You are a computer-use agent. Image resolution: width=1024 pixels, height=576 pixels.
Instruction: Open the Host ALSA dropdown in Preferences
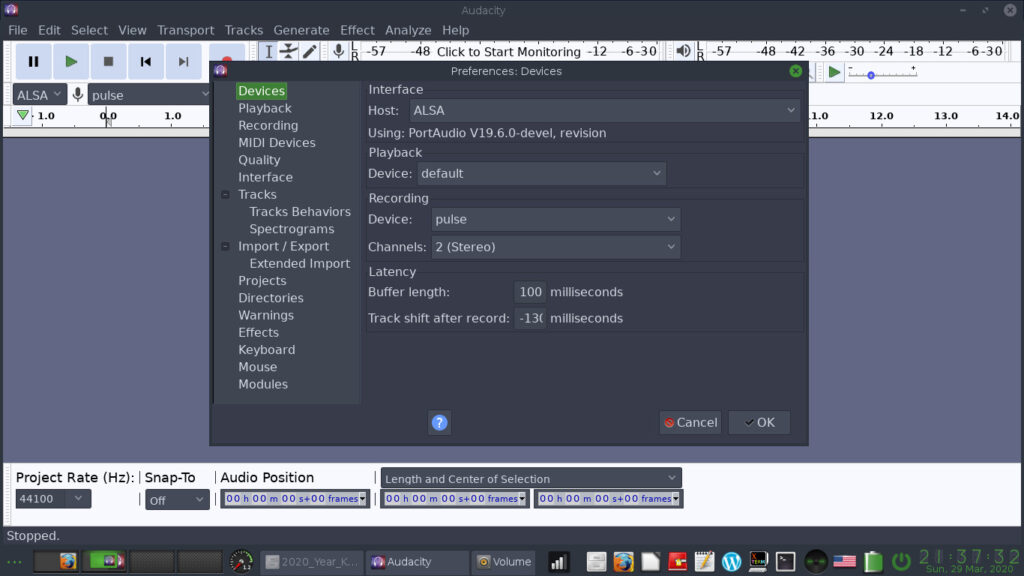pos(605,110)
